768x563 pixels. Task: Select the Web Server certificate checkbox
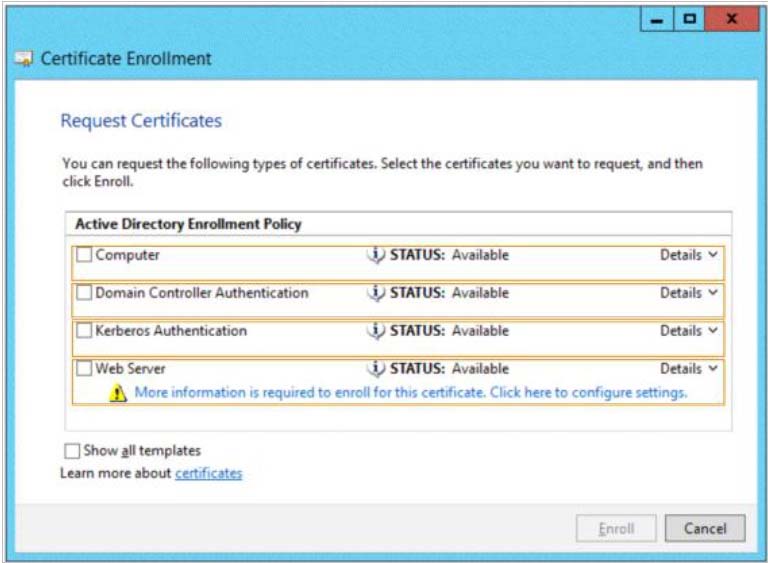[84, 368]
